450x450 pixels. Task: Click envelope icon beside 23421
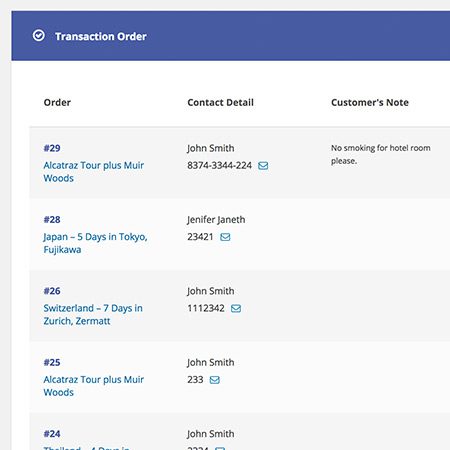point(225,237)
